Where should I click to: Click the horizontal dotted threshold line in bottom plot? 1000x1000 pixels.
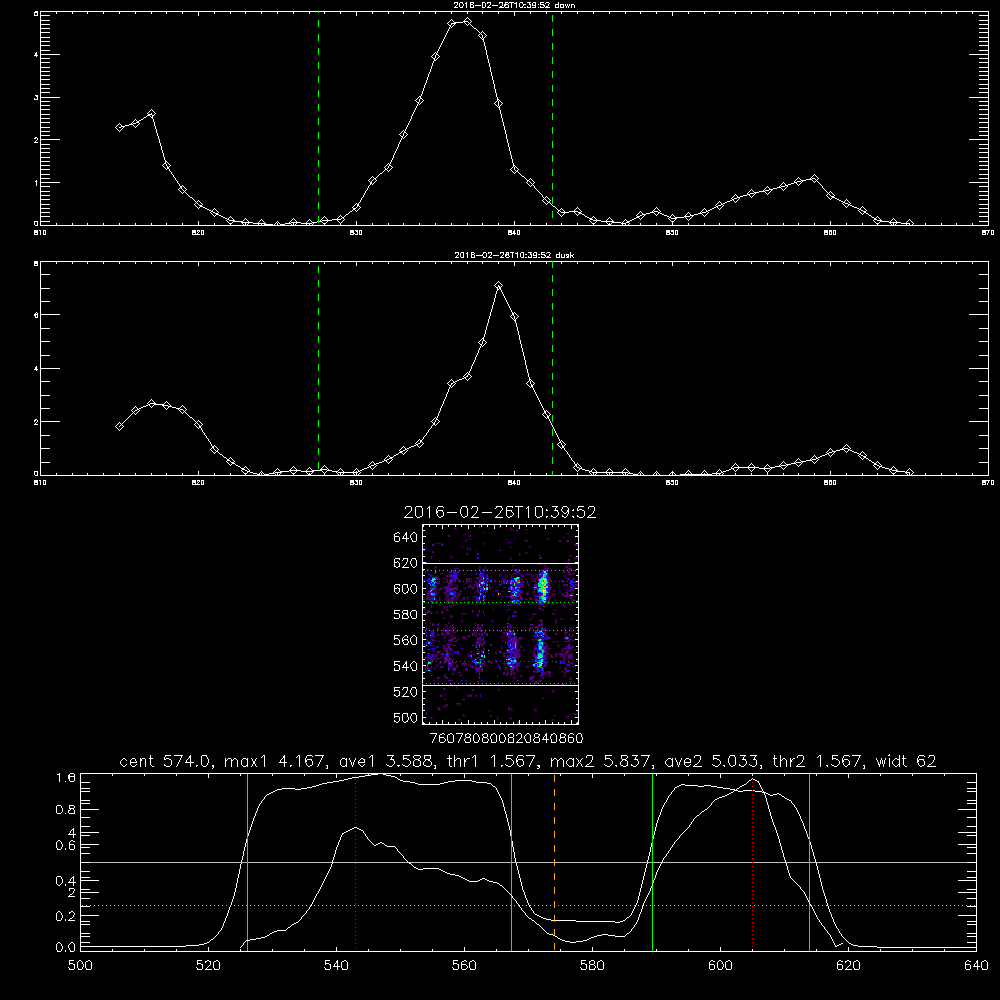[529, 906]
